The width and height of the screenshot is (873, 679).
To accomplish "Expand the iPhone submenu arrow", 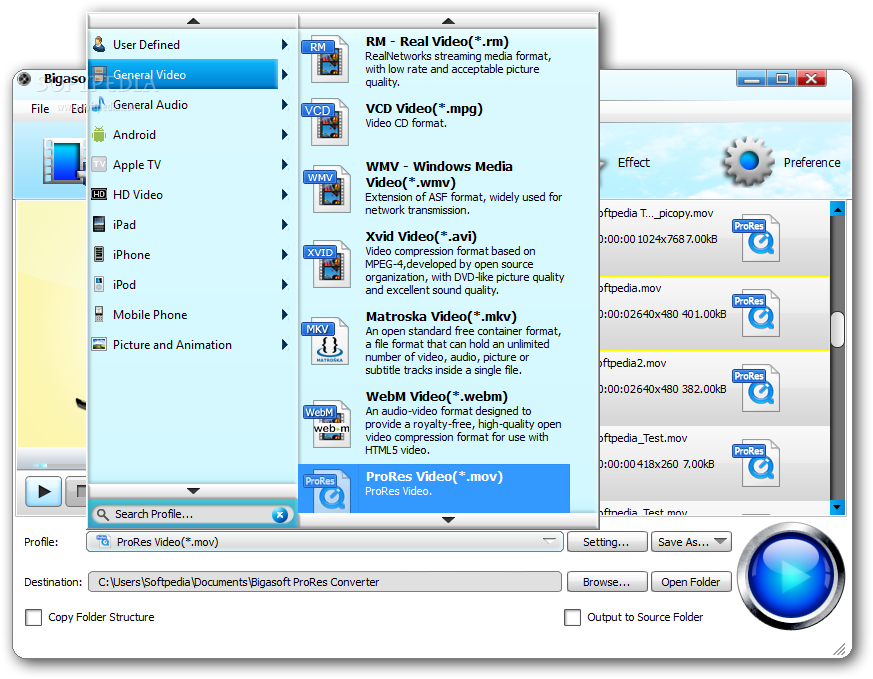I will tap(285, 254).
